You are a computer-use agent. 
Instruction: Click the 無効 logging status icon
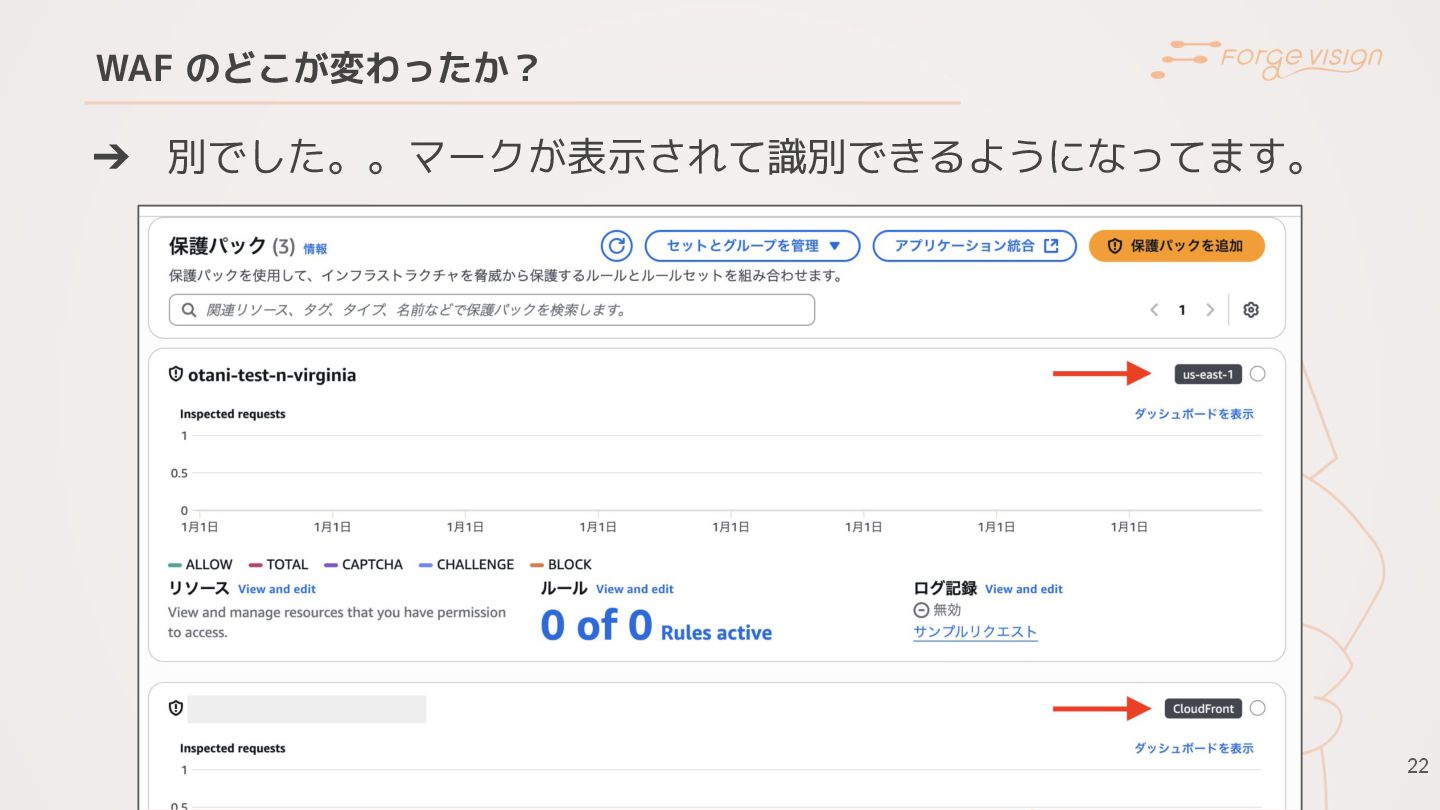(x=921, y=610)
